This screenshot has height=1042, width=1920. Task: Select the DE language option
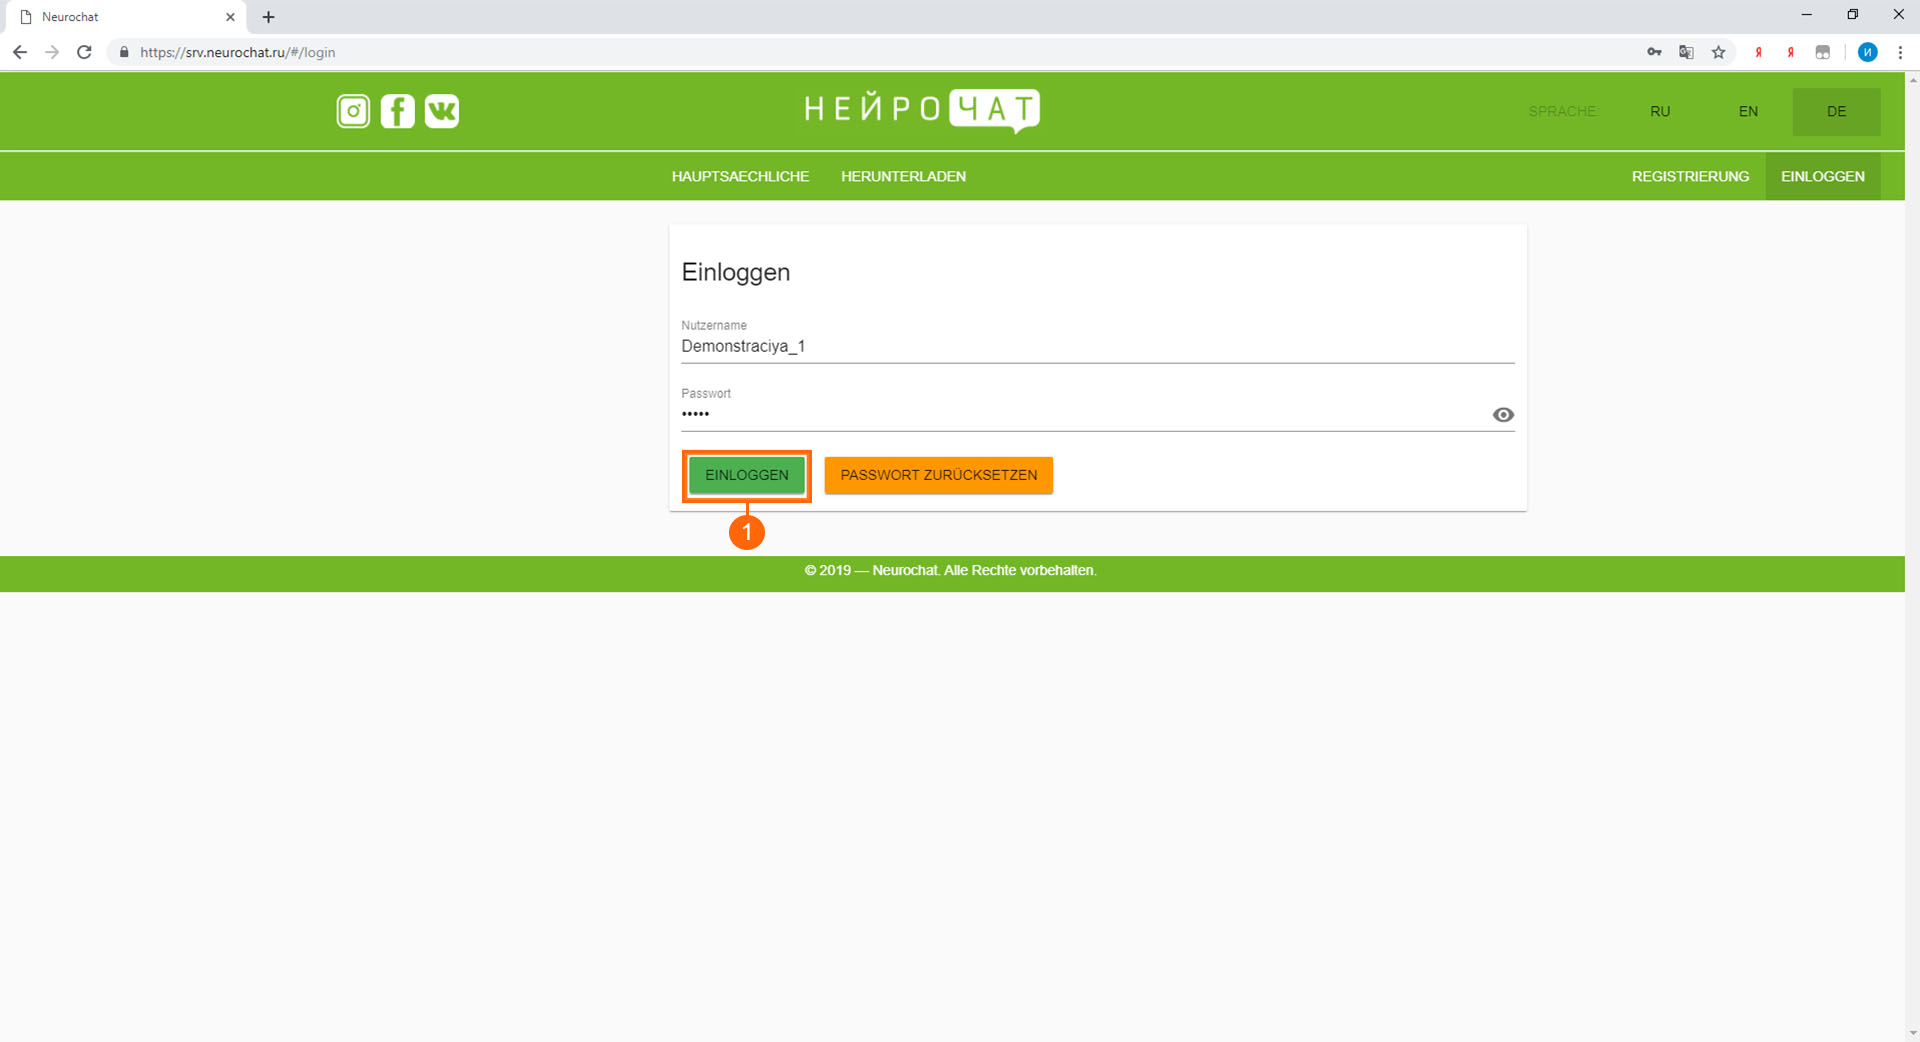[1836, 112]
